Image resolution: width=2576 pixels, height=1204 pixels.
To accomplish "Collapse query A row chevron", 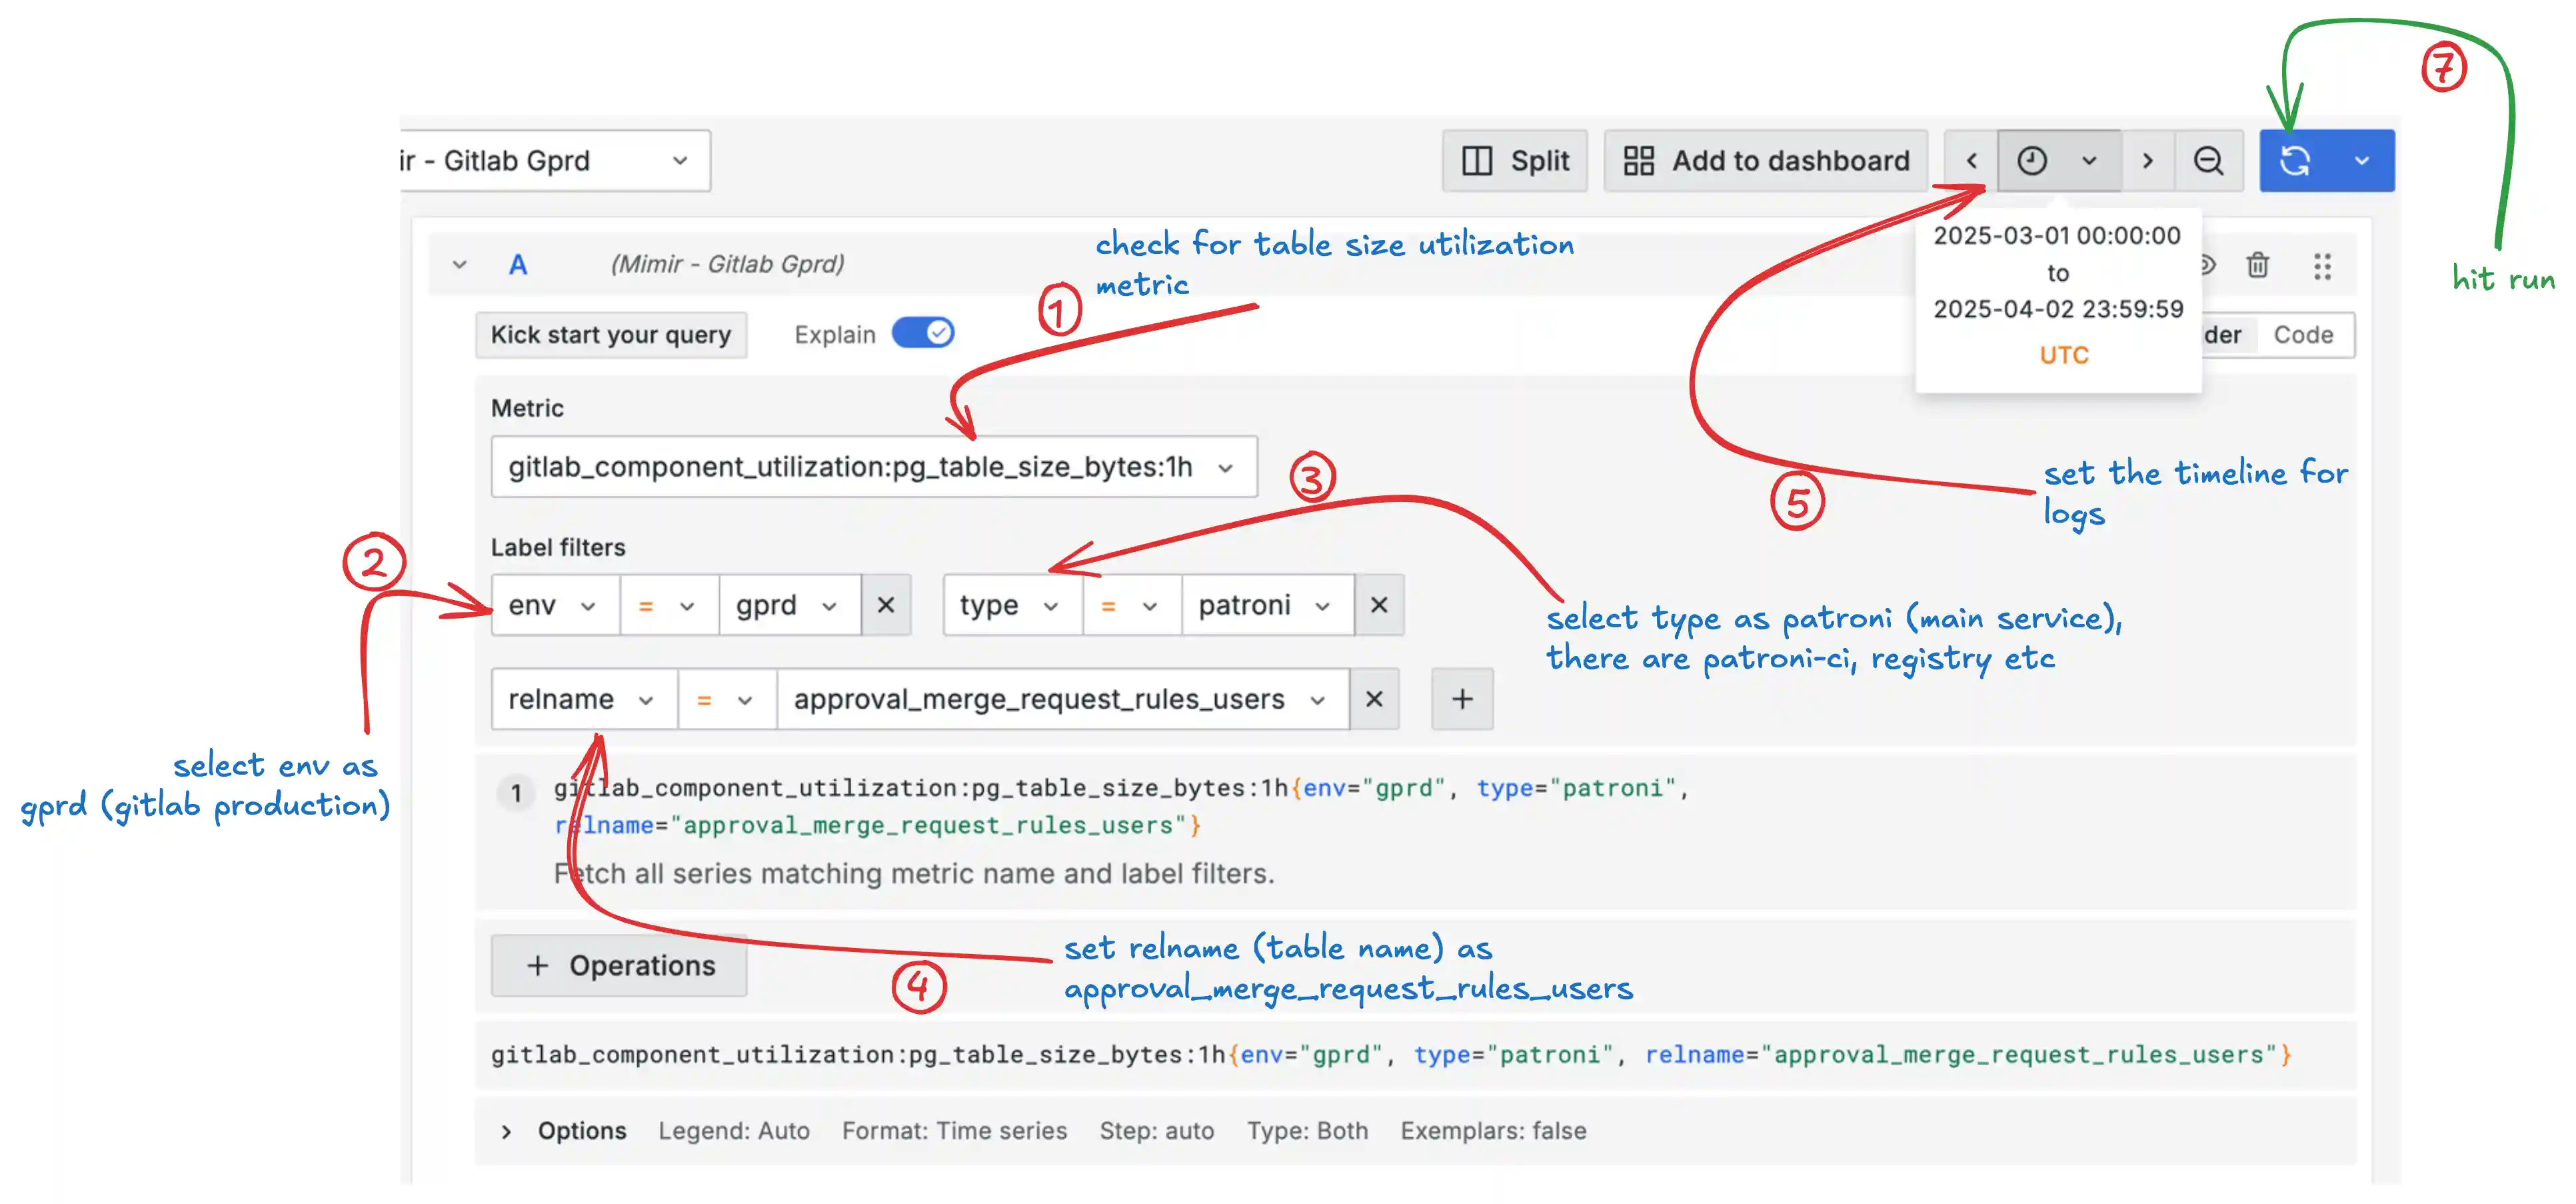I will (x=460, y=265).
